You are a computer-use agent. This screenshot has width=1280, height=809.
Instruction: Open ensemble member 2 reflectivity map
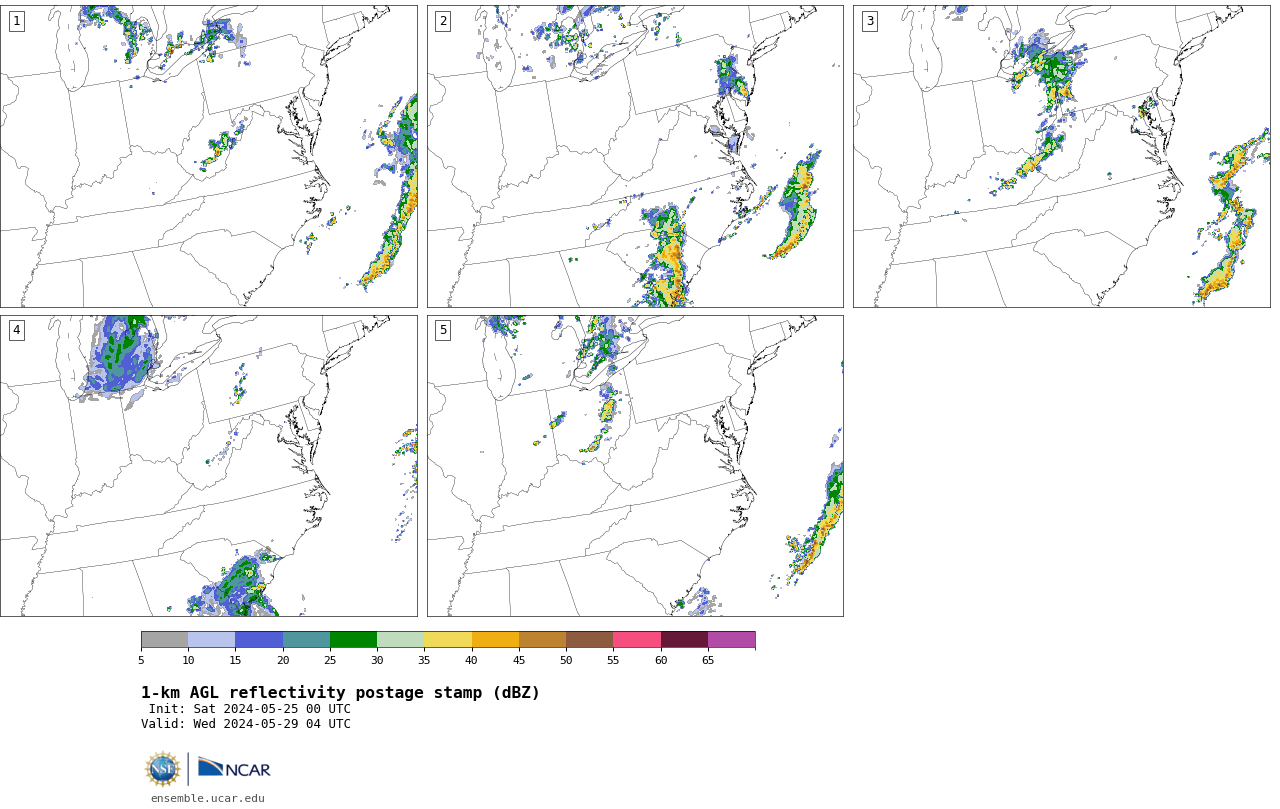point(635,156)
